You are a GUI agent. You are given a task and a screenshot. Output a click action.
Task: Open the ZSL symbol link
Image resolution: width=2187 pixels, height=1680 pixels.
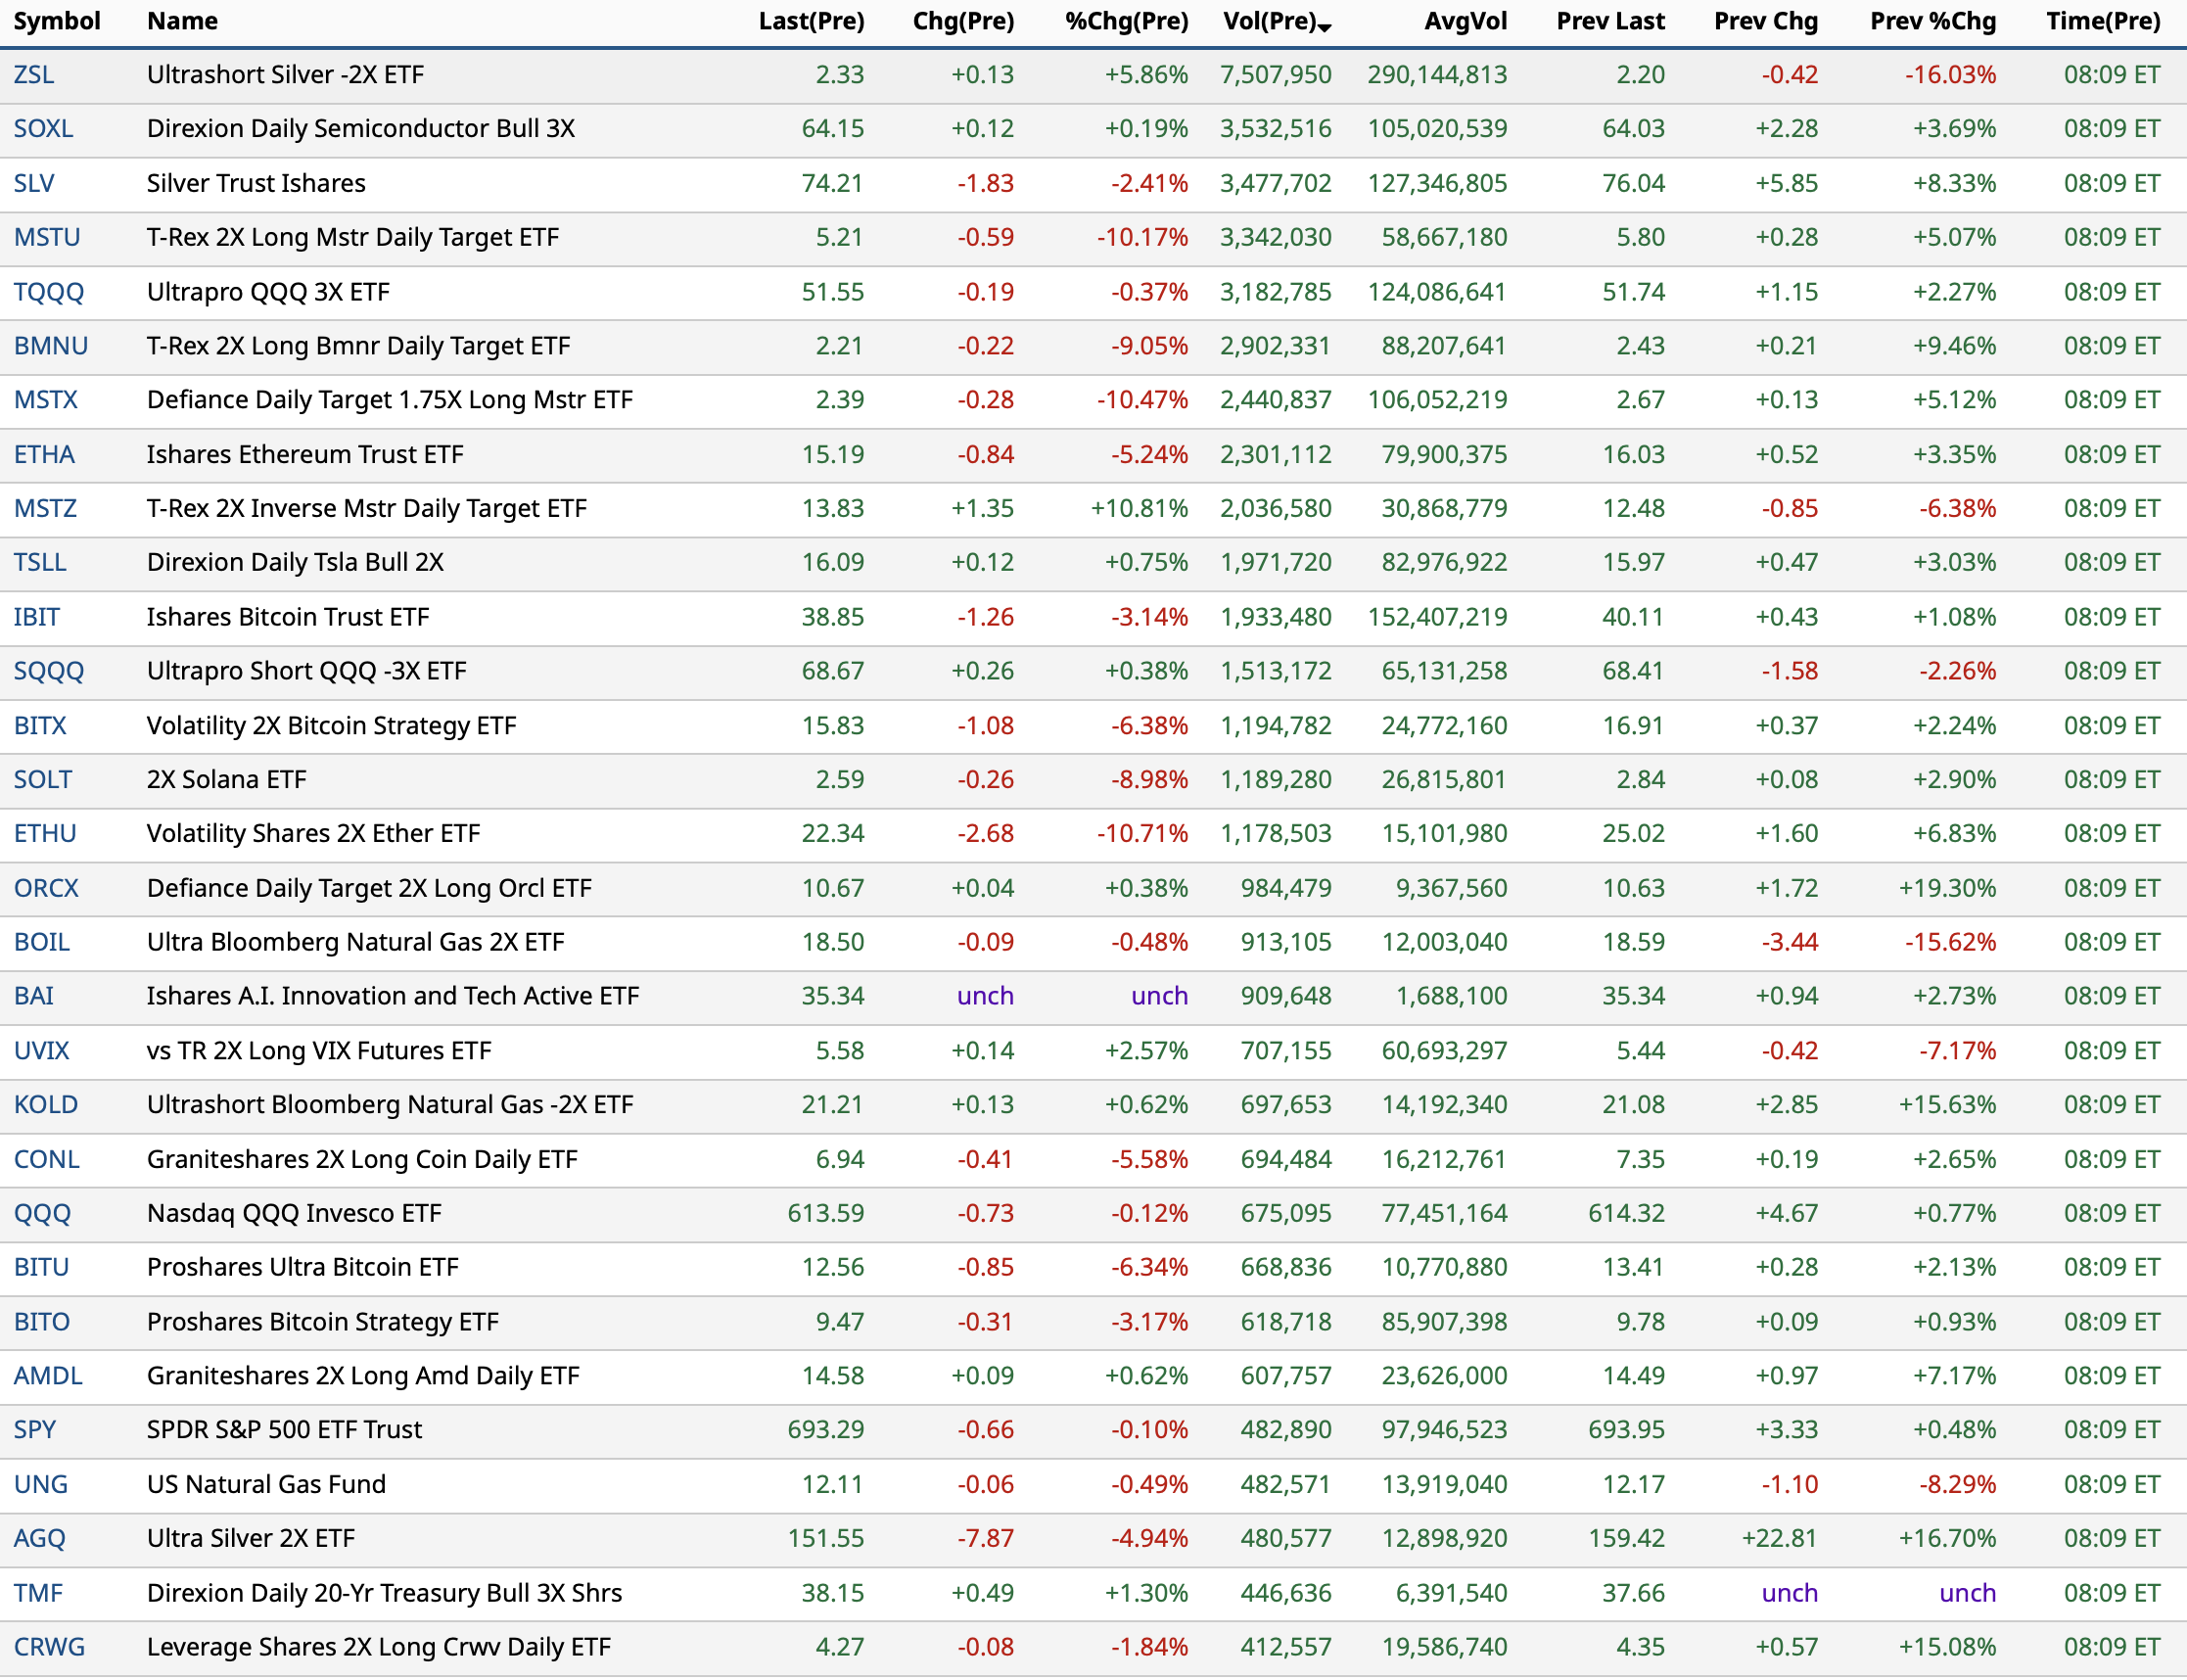tap(34, 75)
